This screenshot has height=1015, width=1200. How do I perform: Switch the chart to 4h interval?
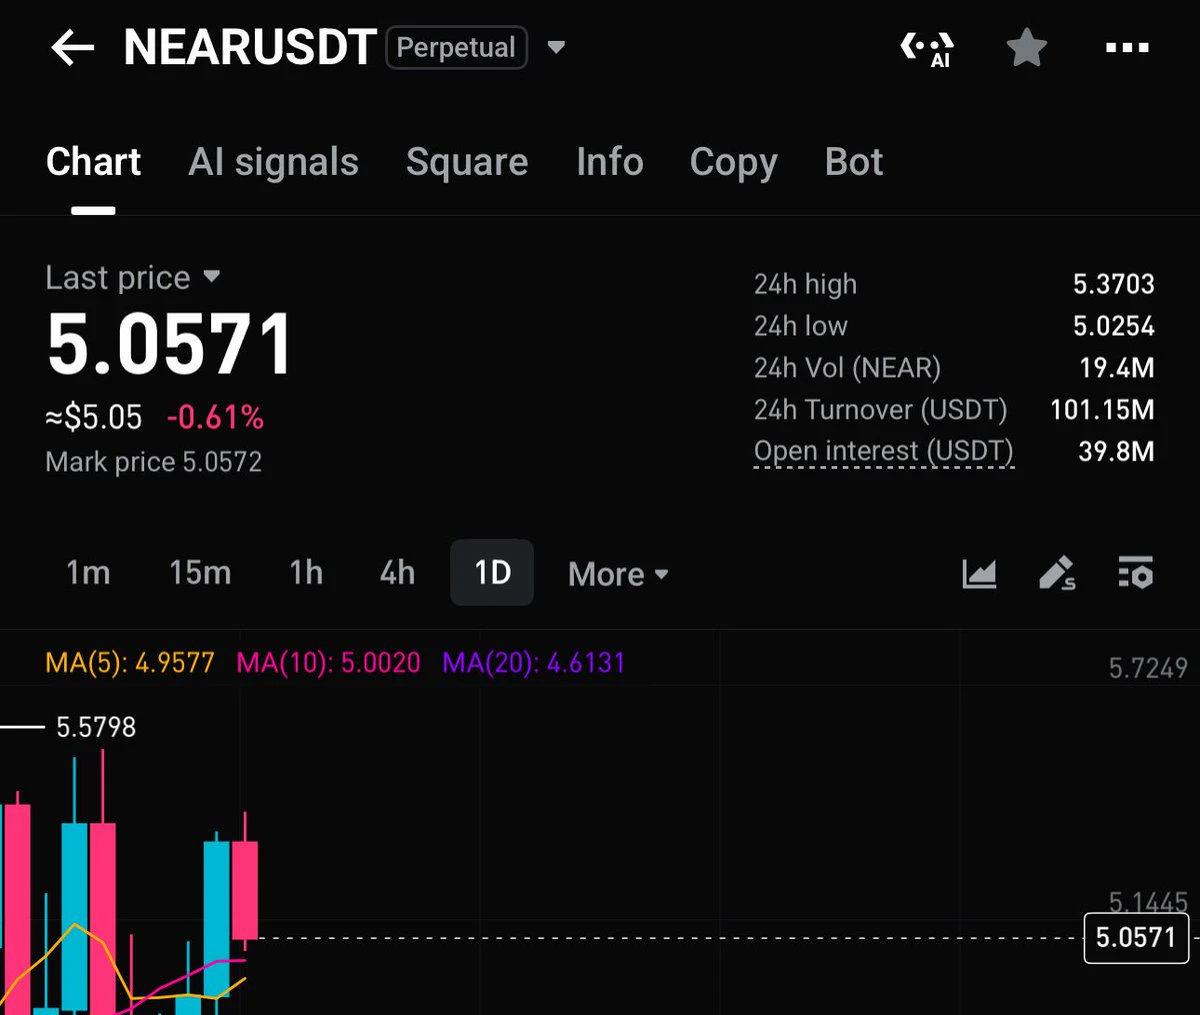point(397,573)
